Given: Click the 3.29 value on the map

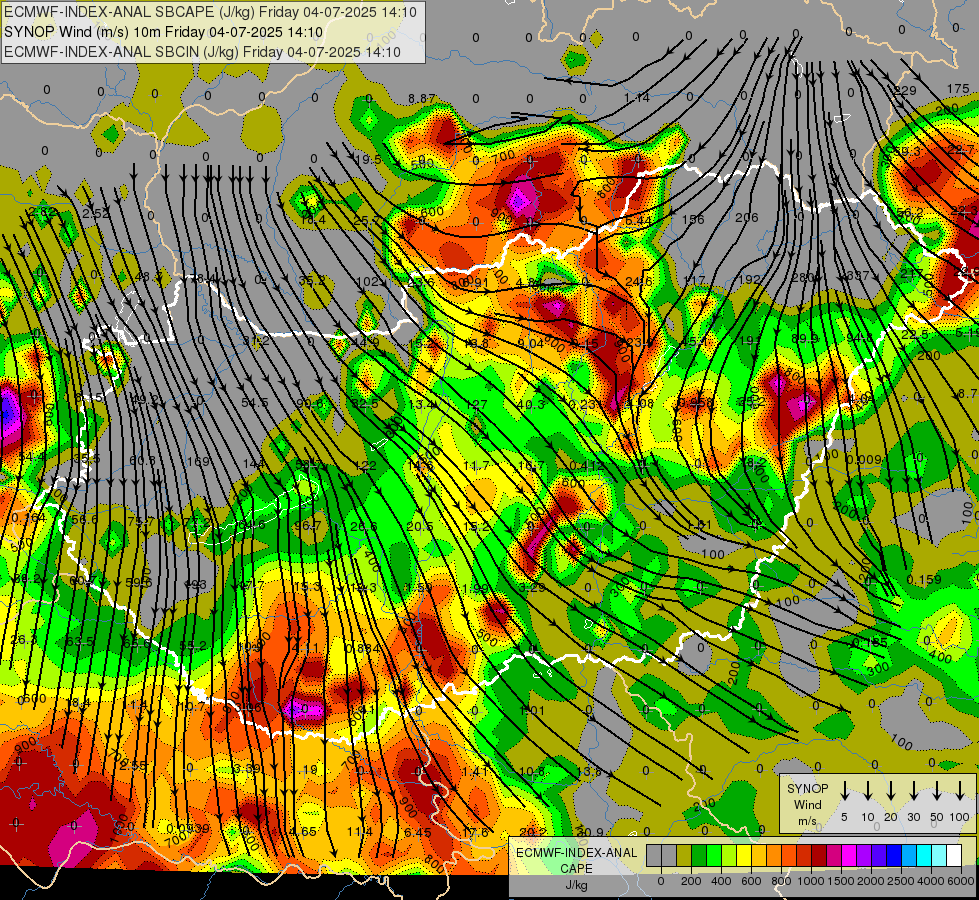Looking at the screenshot, I should click(x=532, y=587).
